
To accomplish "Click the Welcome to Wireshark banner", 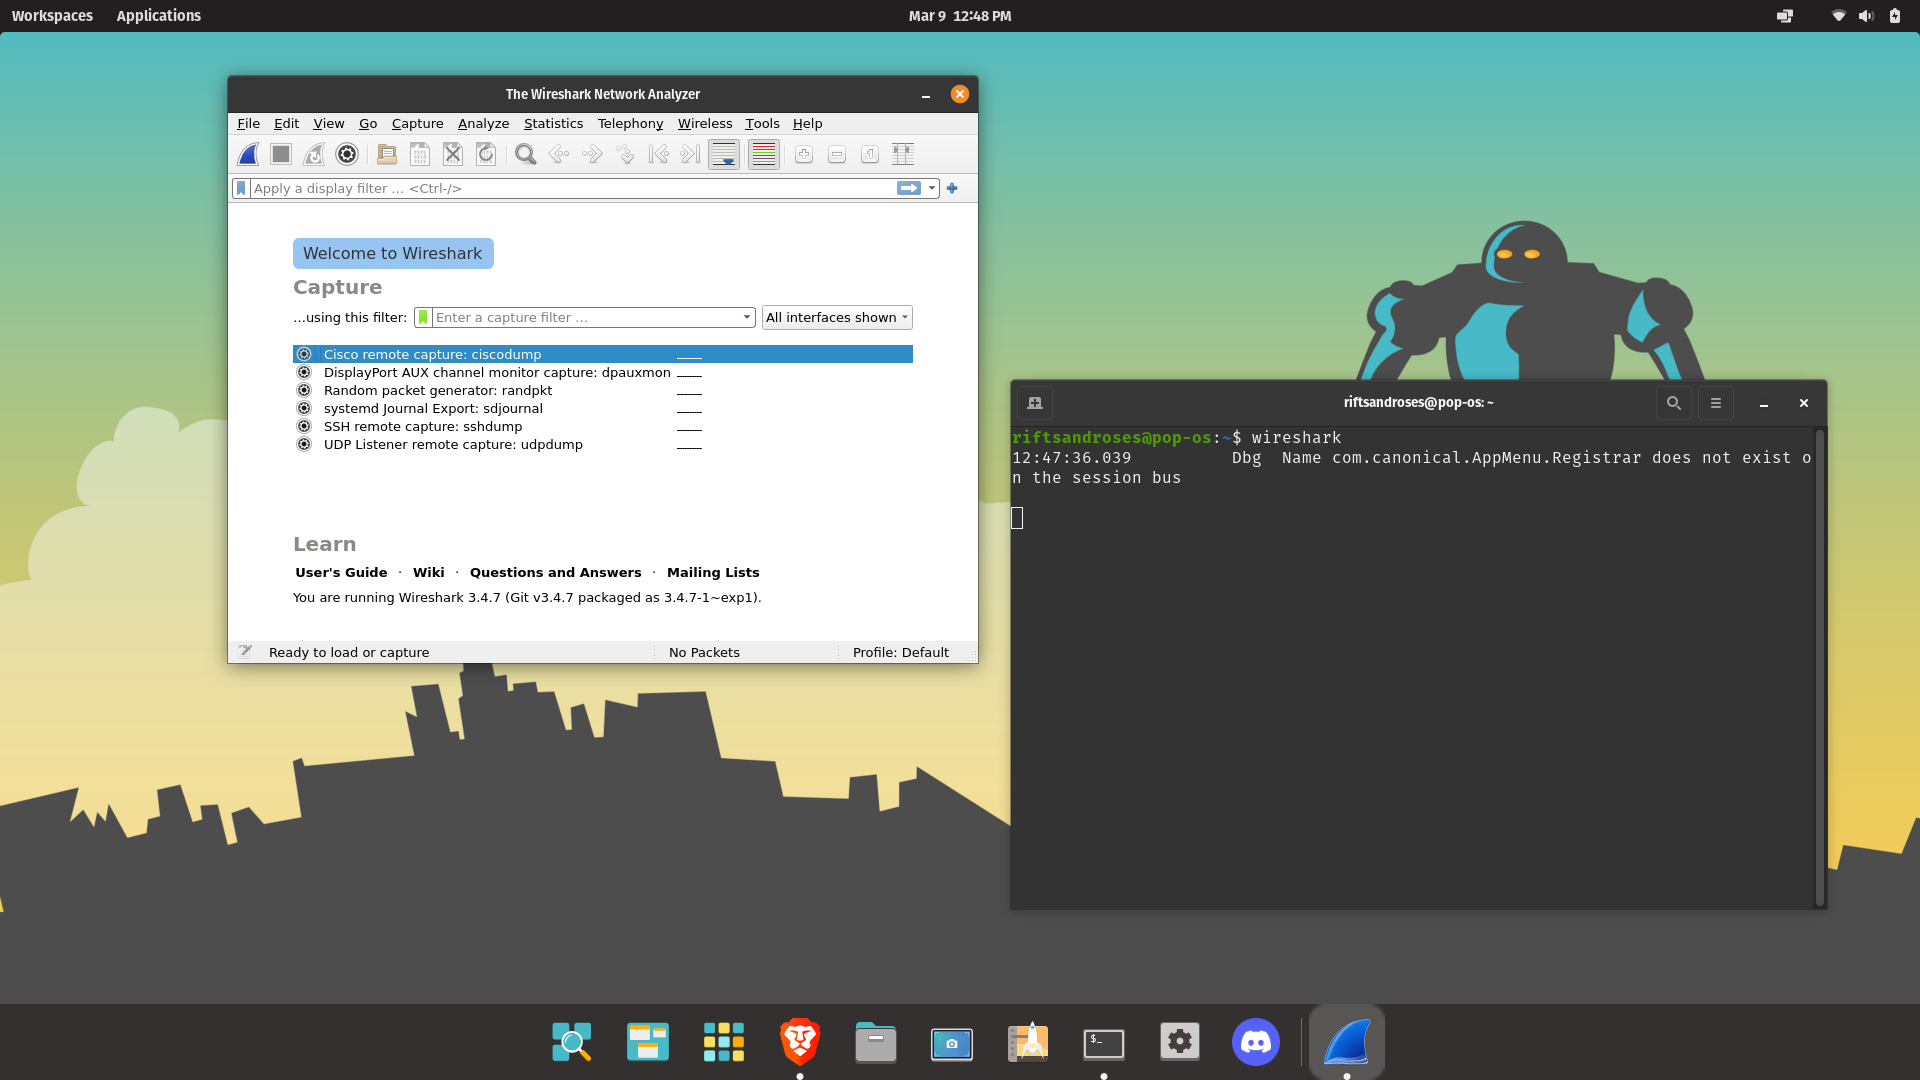I will coord(393,253).
